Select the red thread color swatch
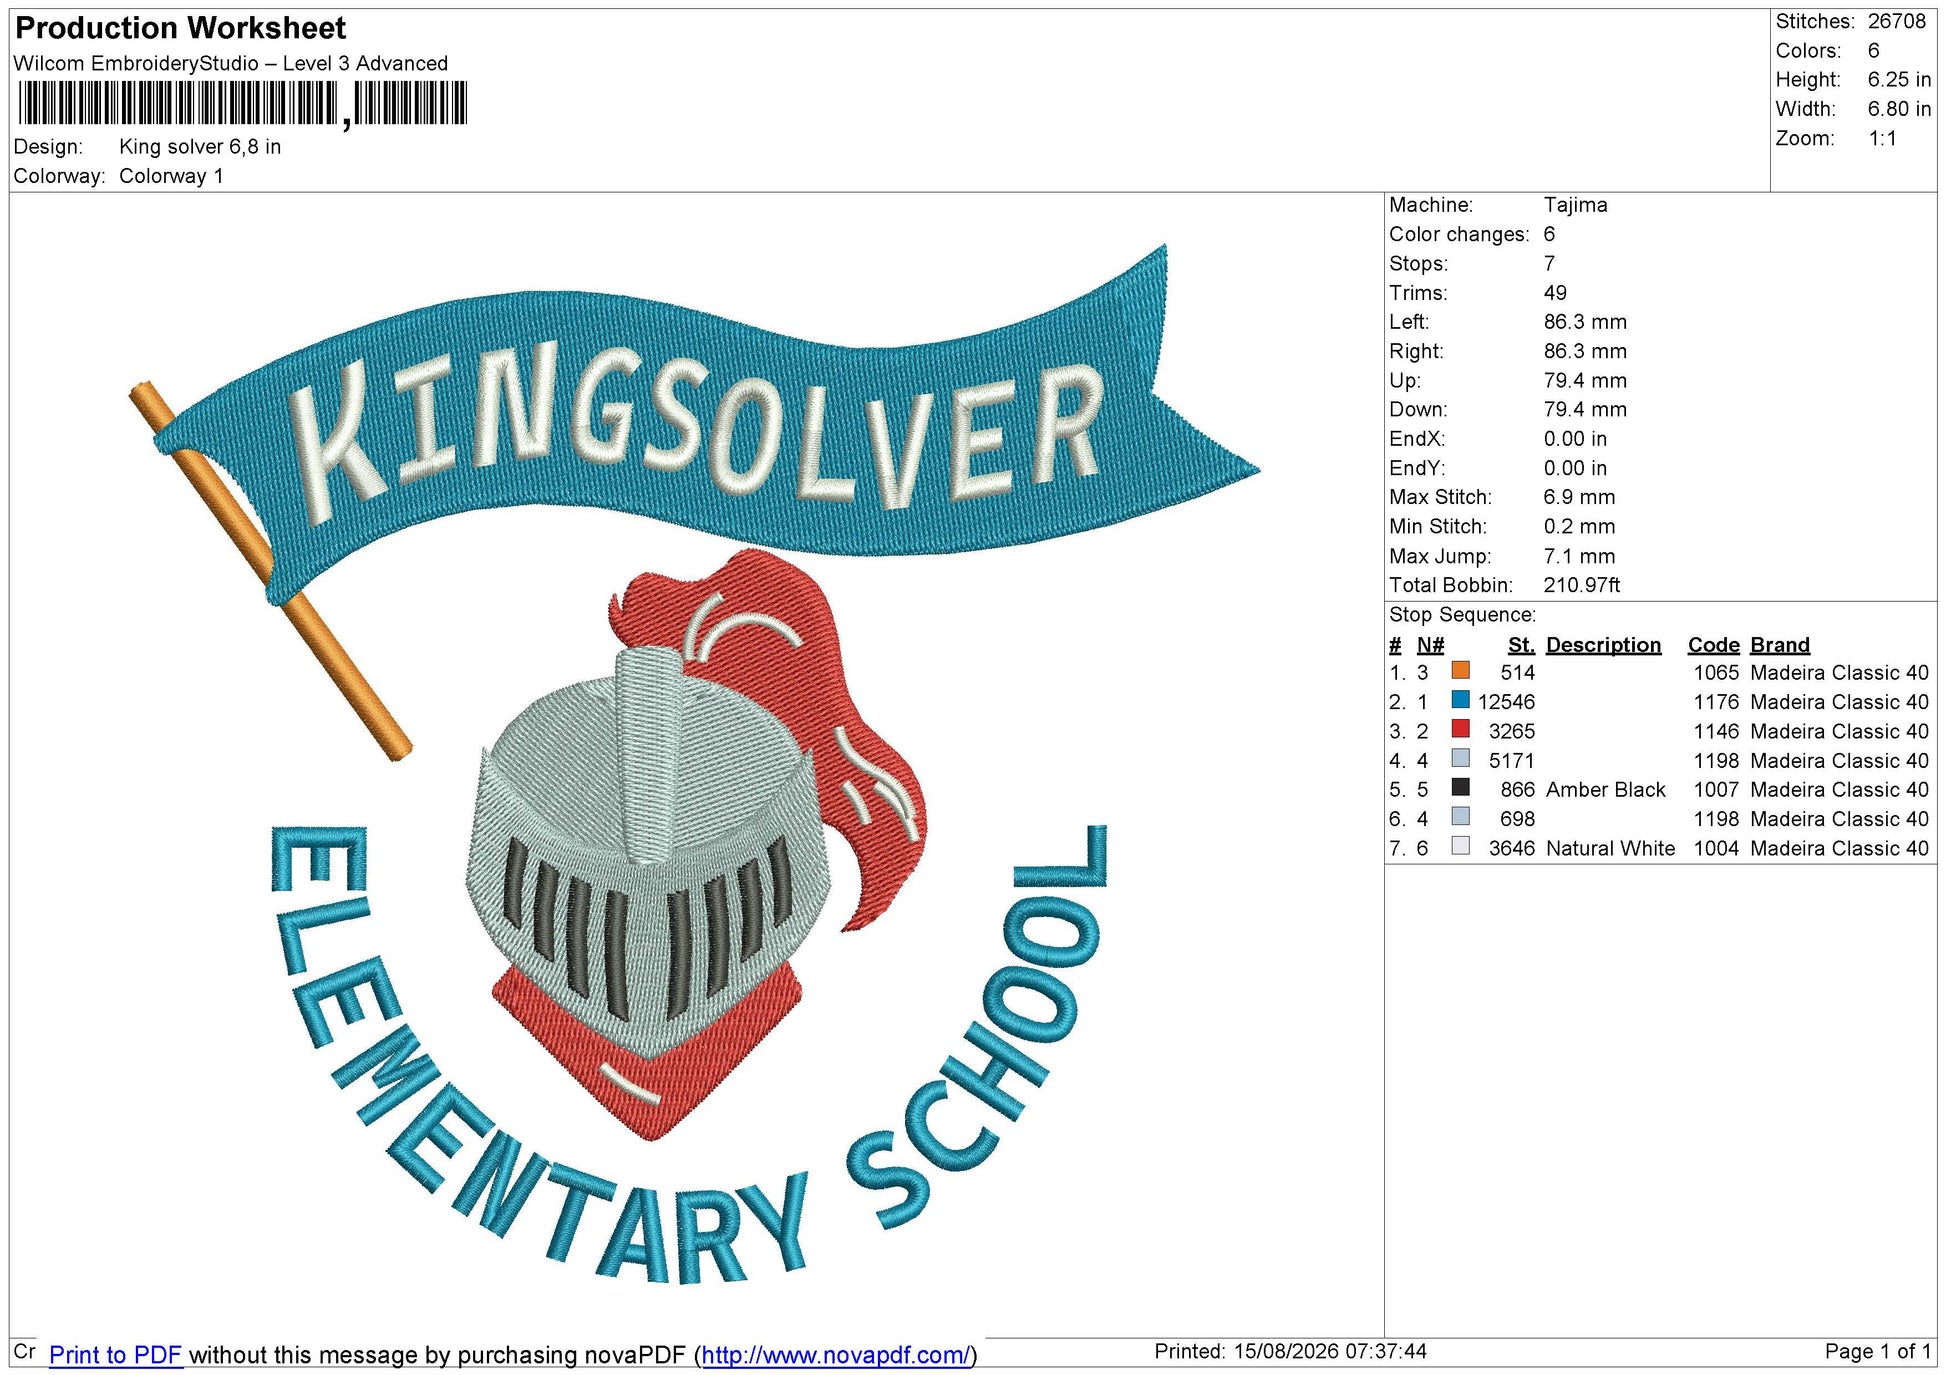The image size is (1946, 1375). (x=1460, y=729)
